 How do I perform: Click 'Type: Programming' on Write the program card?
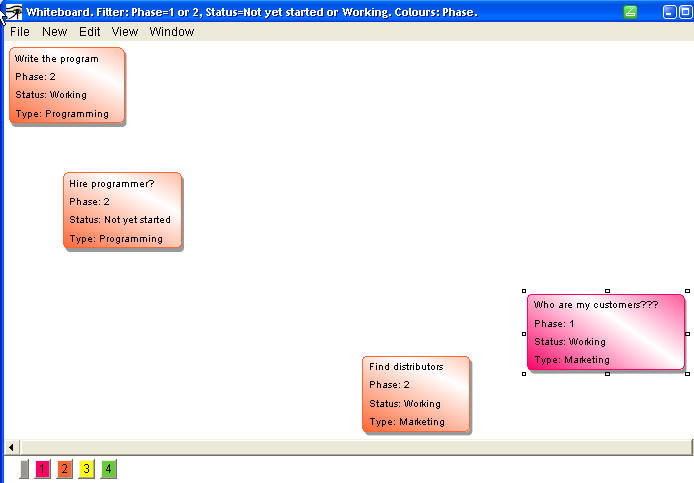coord(62,114)
